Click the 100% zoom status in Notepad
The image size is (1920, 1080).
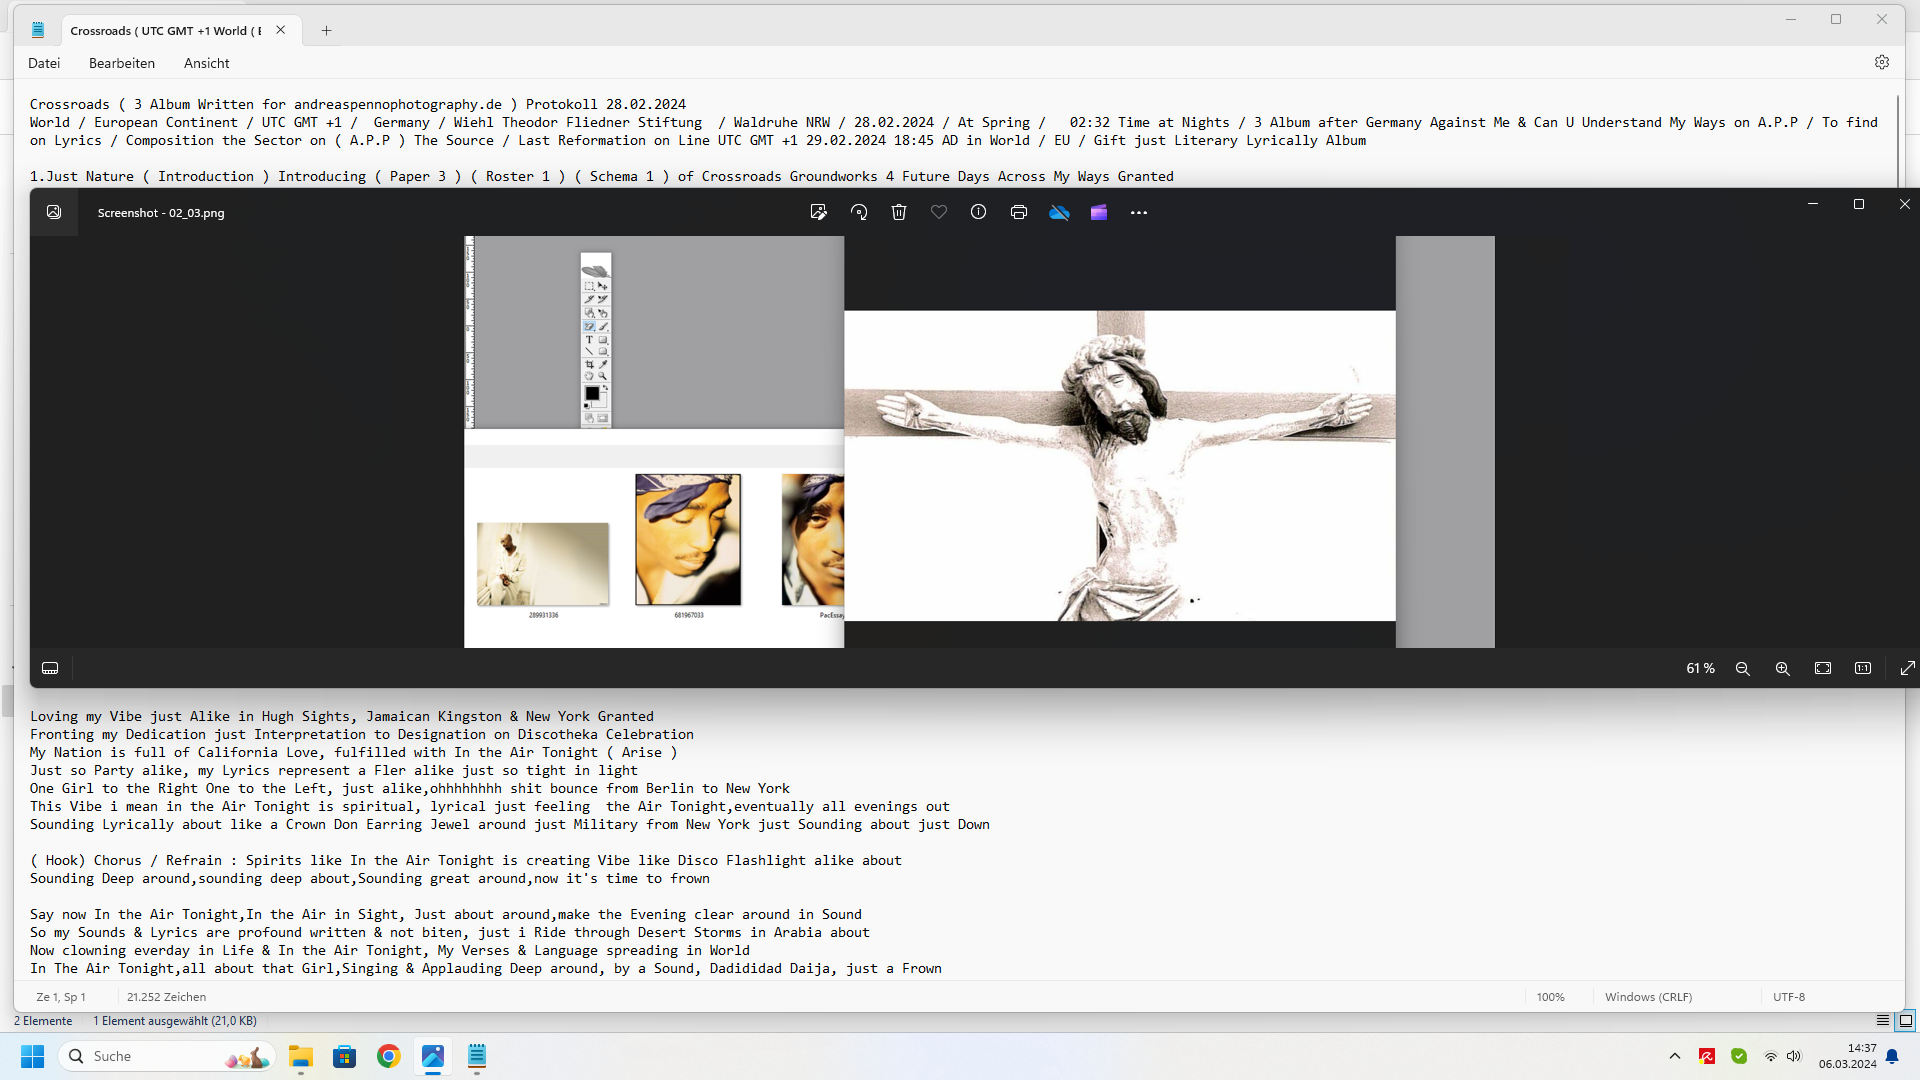(x=1551, y=997)
